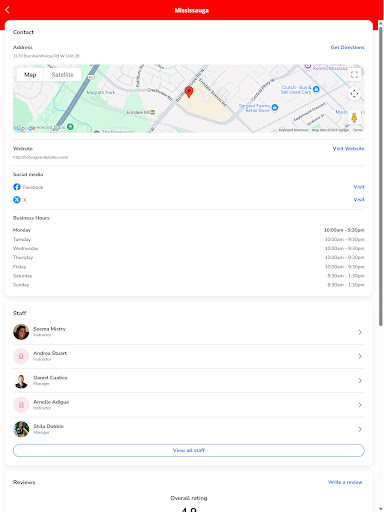Click the Monday business hours row
This screenshot has width=384, height=512.
pos(189,230)
